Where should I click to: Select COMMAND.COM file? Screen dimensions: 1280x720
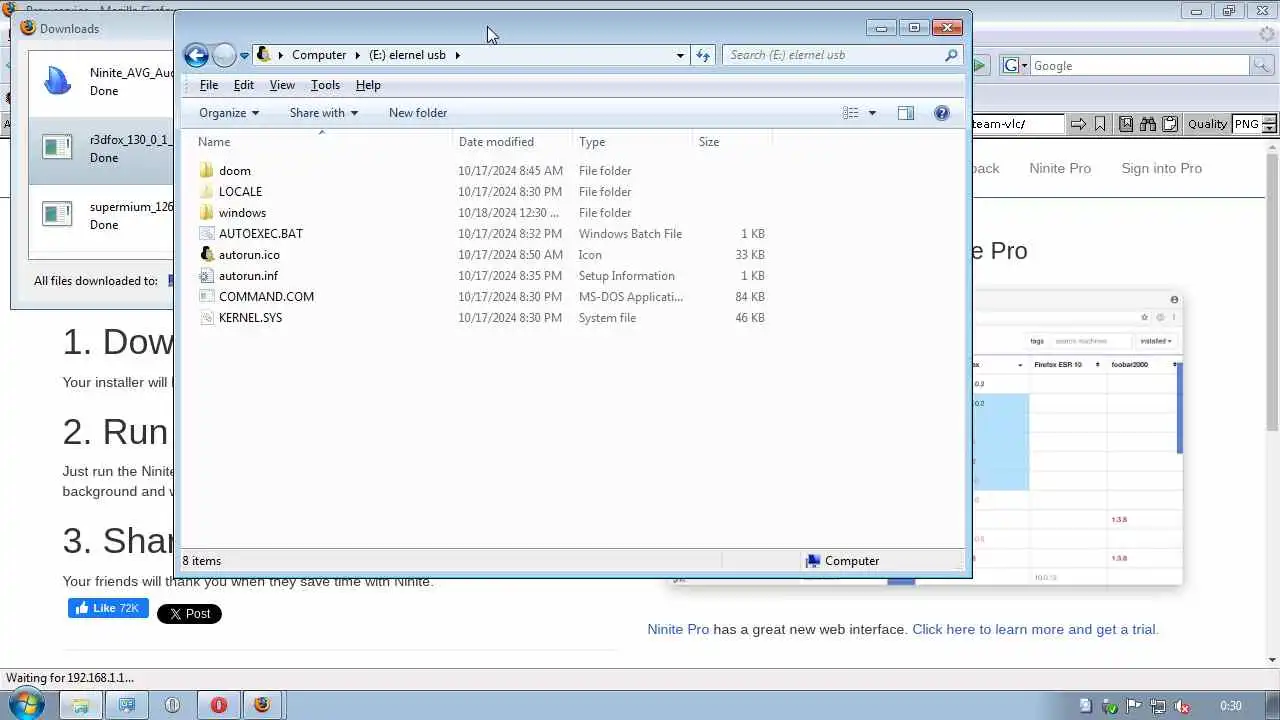(266, 297)
